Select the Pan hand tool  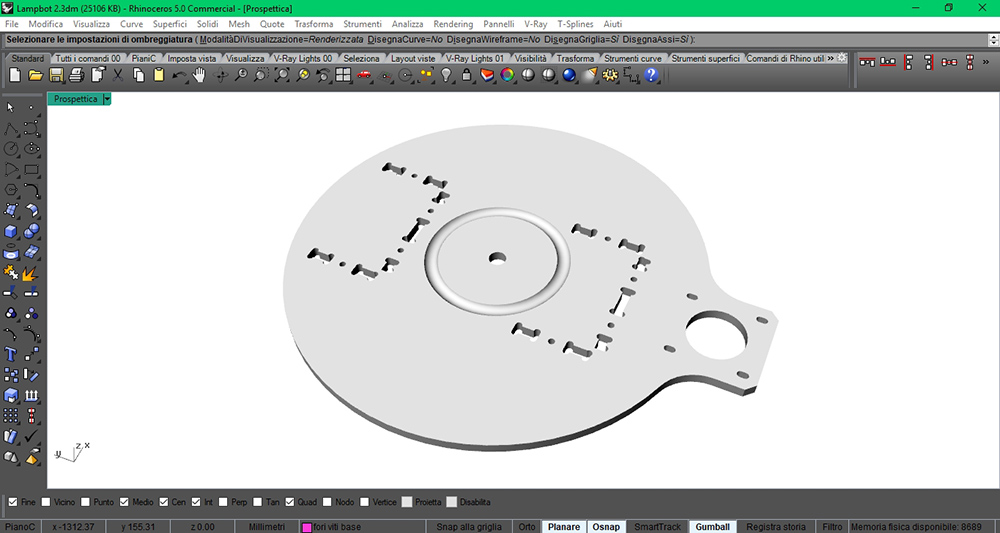200,75
